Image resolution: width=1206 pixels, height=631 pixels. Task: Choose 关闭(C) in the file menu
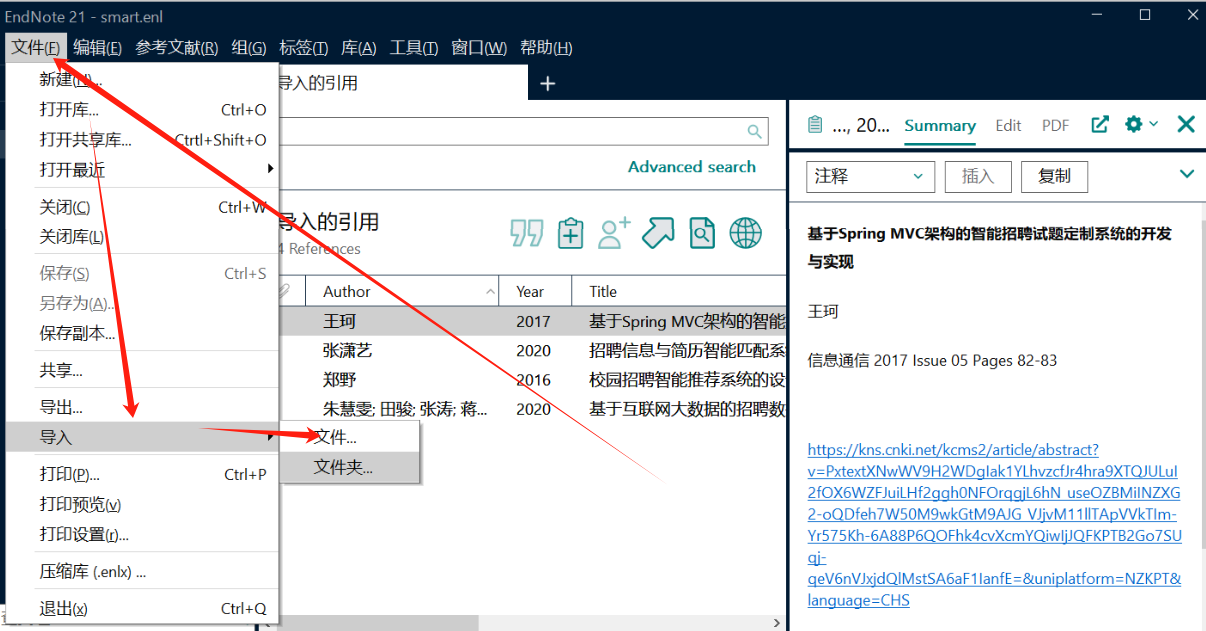(x=142, y=207)
